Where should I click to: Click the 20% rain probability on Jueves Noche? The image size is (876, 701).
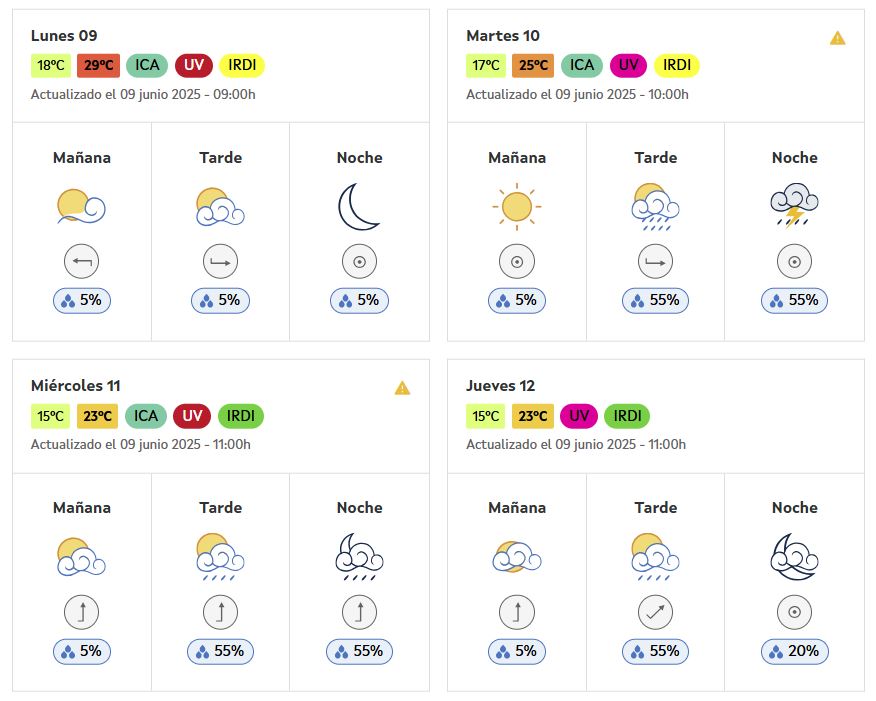coord(794,651)
